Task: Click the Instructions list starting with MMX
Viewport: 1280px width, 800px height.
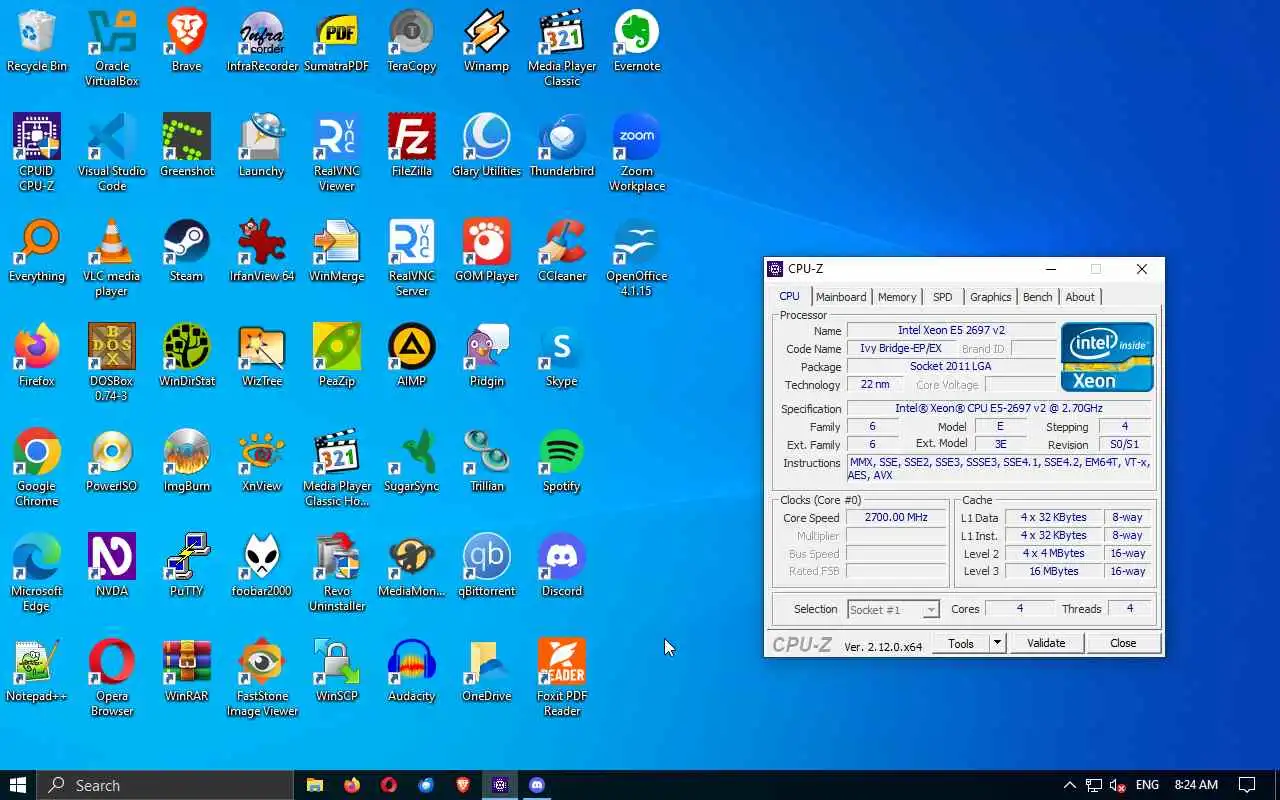Action: [x=1000, y=469]
